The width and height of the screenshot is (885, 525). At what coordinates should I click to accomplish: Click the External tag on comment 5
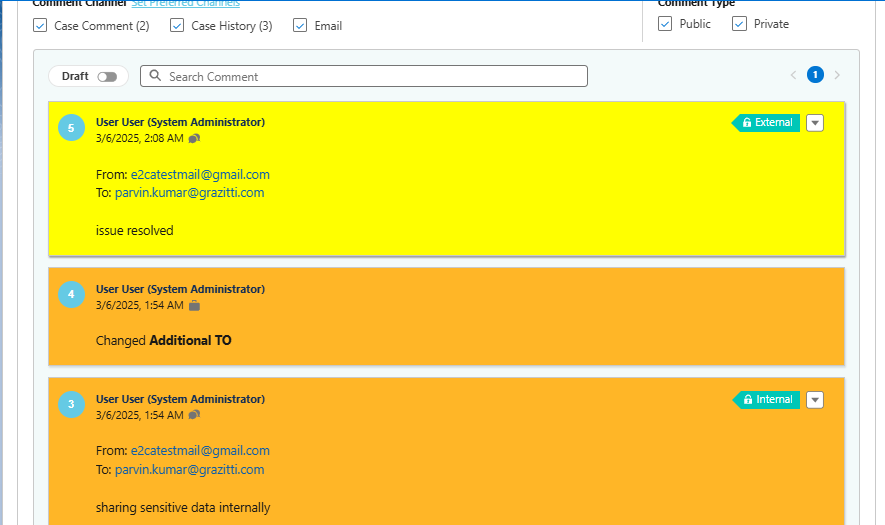(766, 122)
